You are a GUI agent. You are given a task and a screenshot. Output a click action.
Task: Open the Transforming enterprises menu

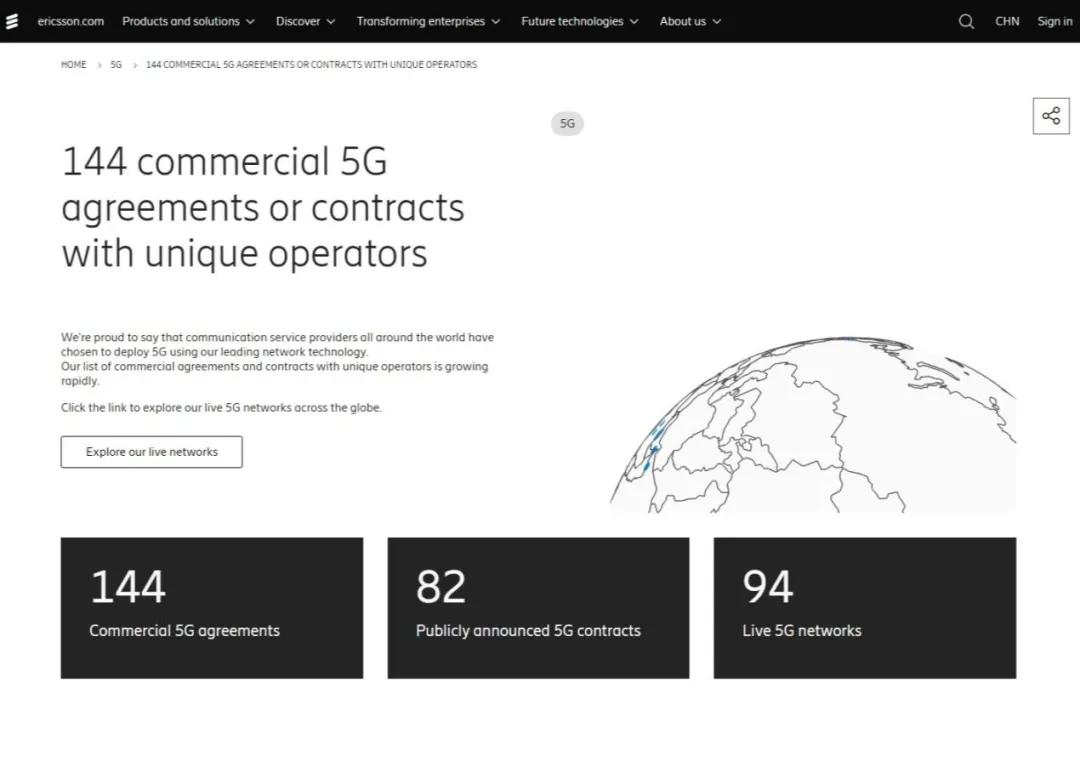pos(428,21)
